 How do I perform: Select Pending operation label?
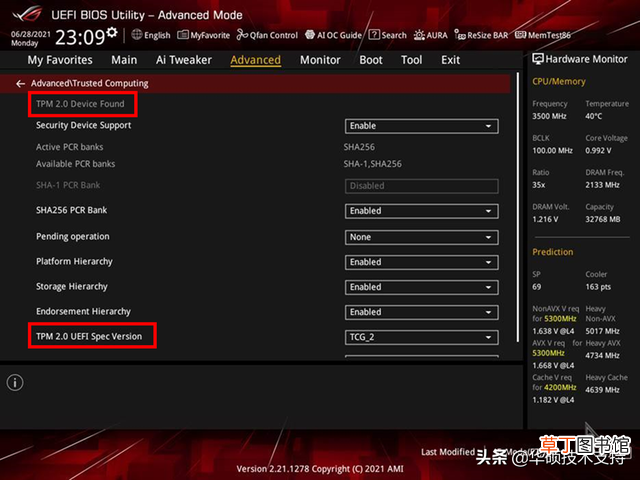pos(73,237)
